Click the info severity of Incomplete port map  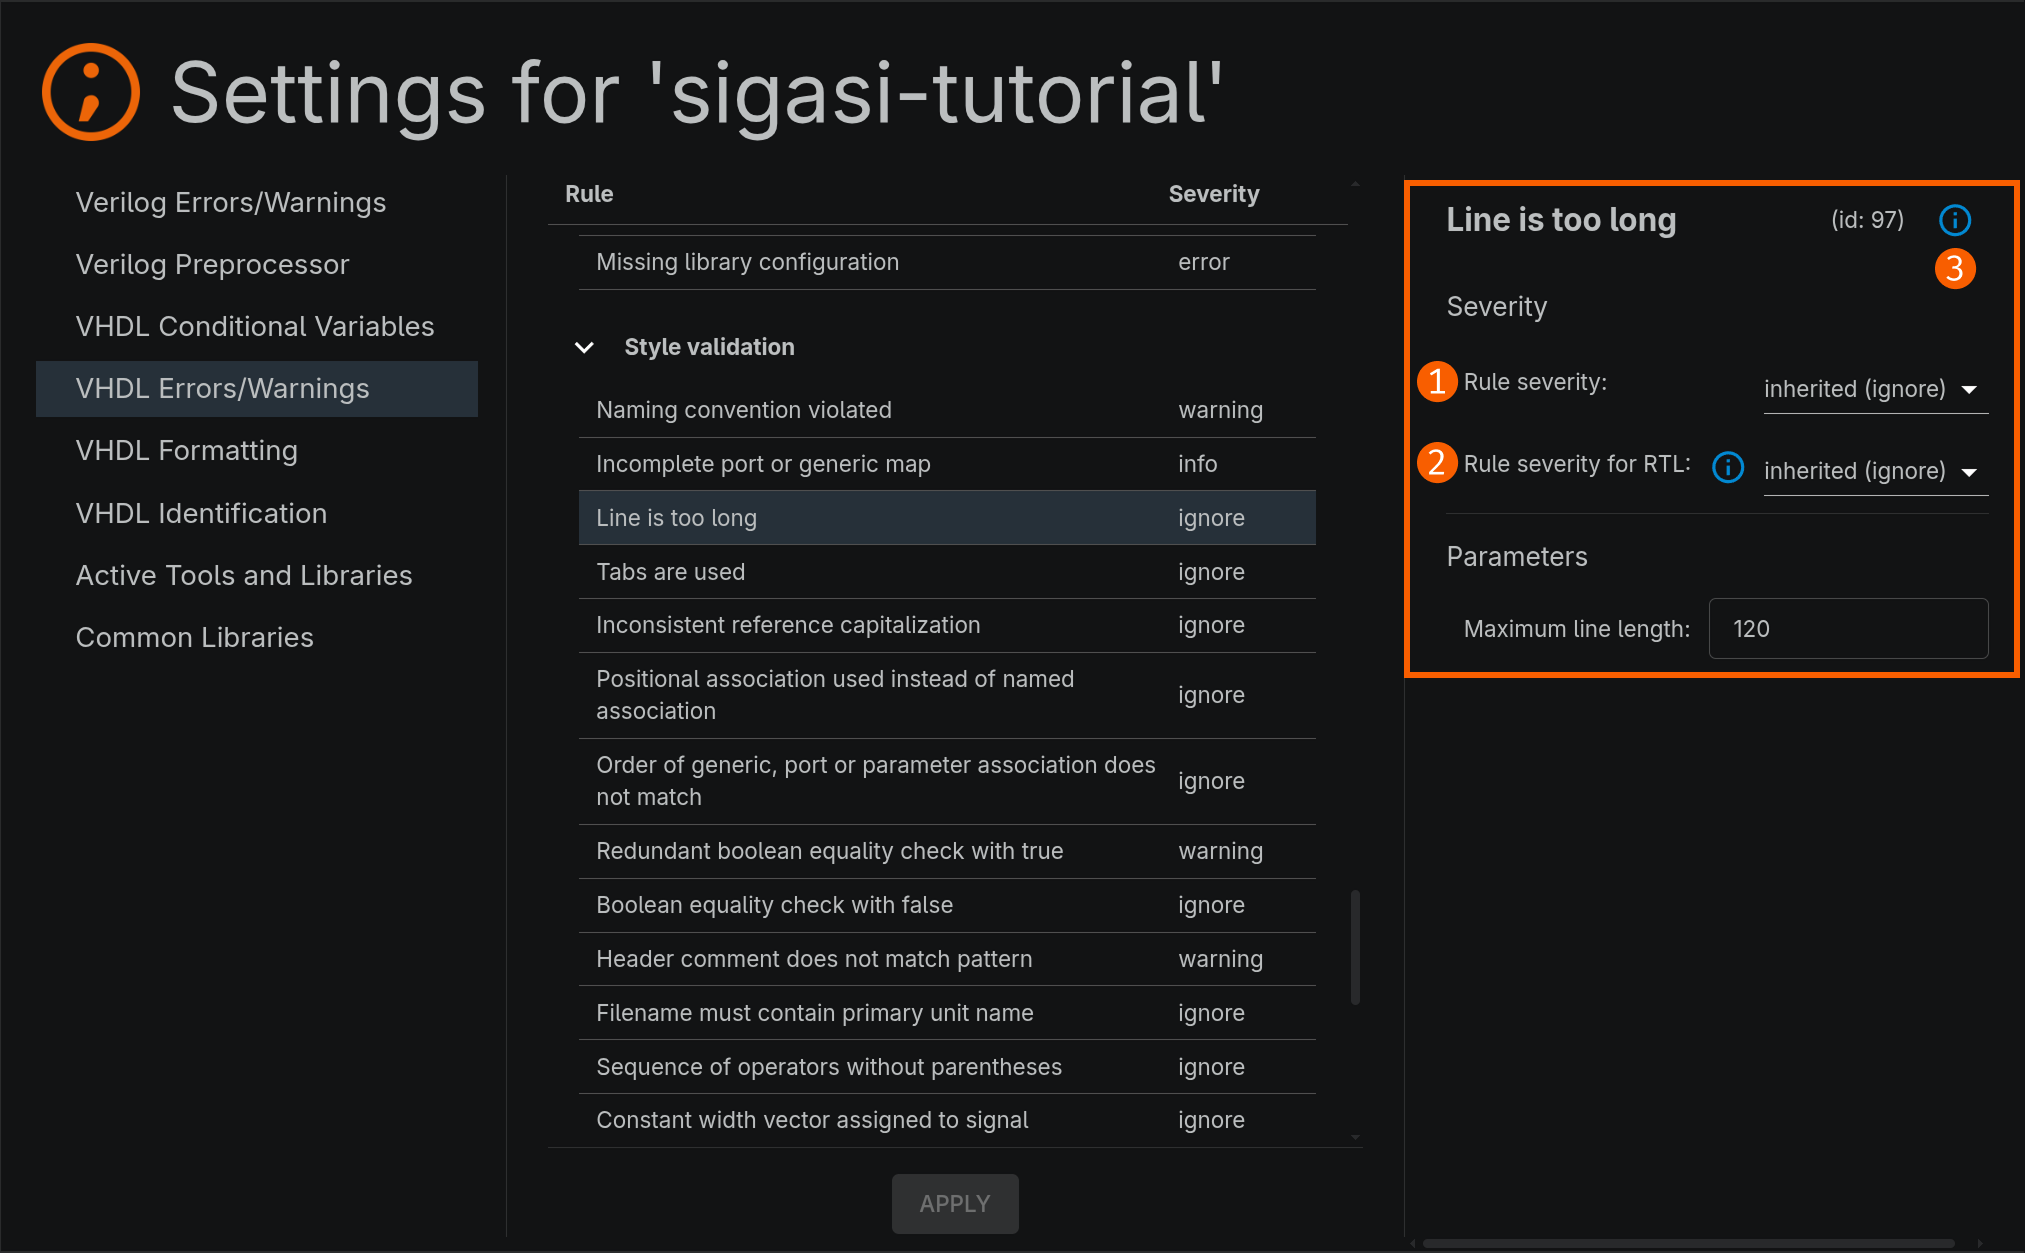(1197, 464)
